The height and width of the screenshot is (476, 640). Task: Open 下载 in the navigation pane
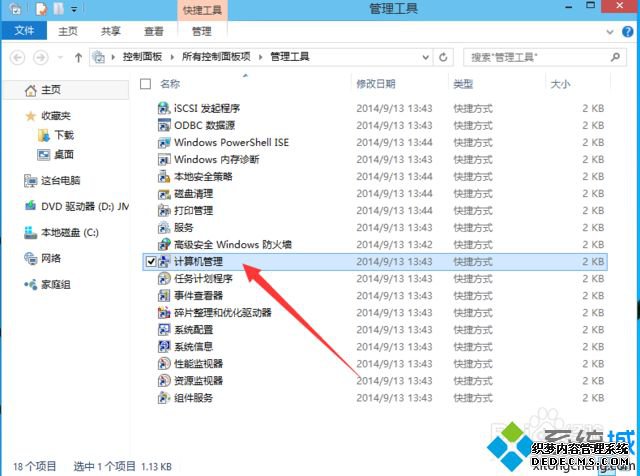click(64, 135)
